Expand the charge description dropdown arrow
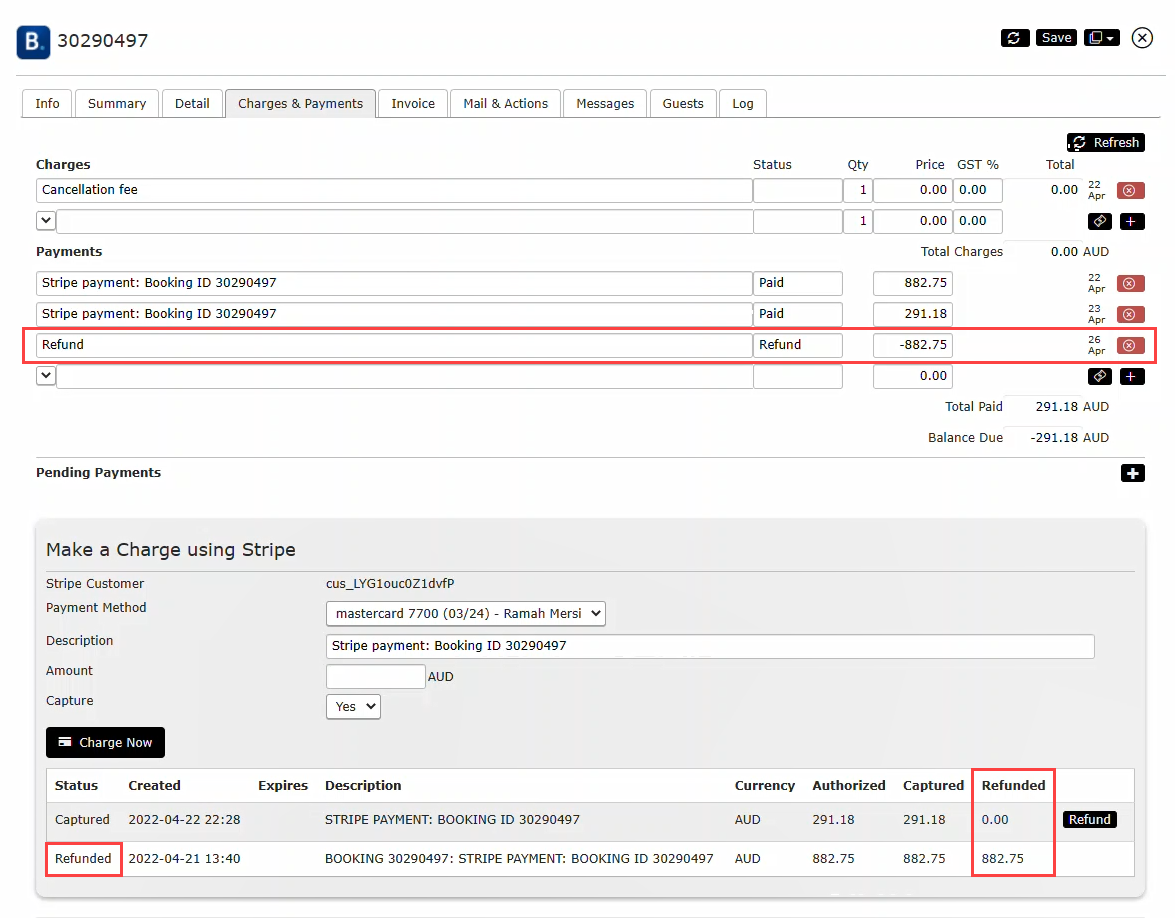 click(45, 221)
